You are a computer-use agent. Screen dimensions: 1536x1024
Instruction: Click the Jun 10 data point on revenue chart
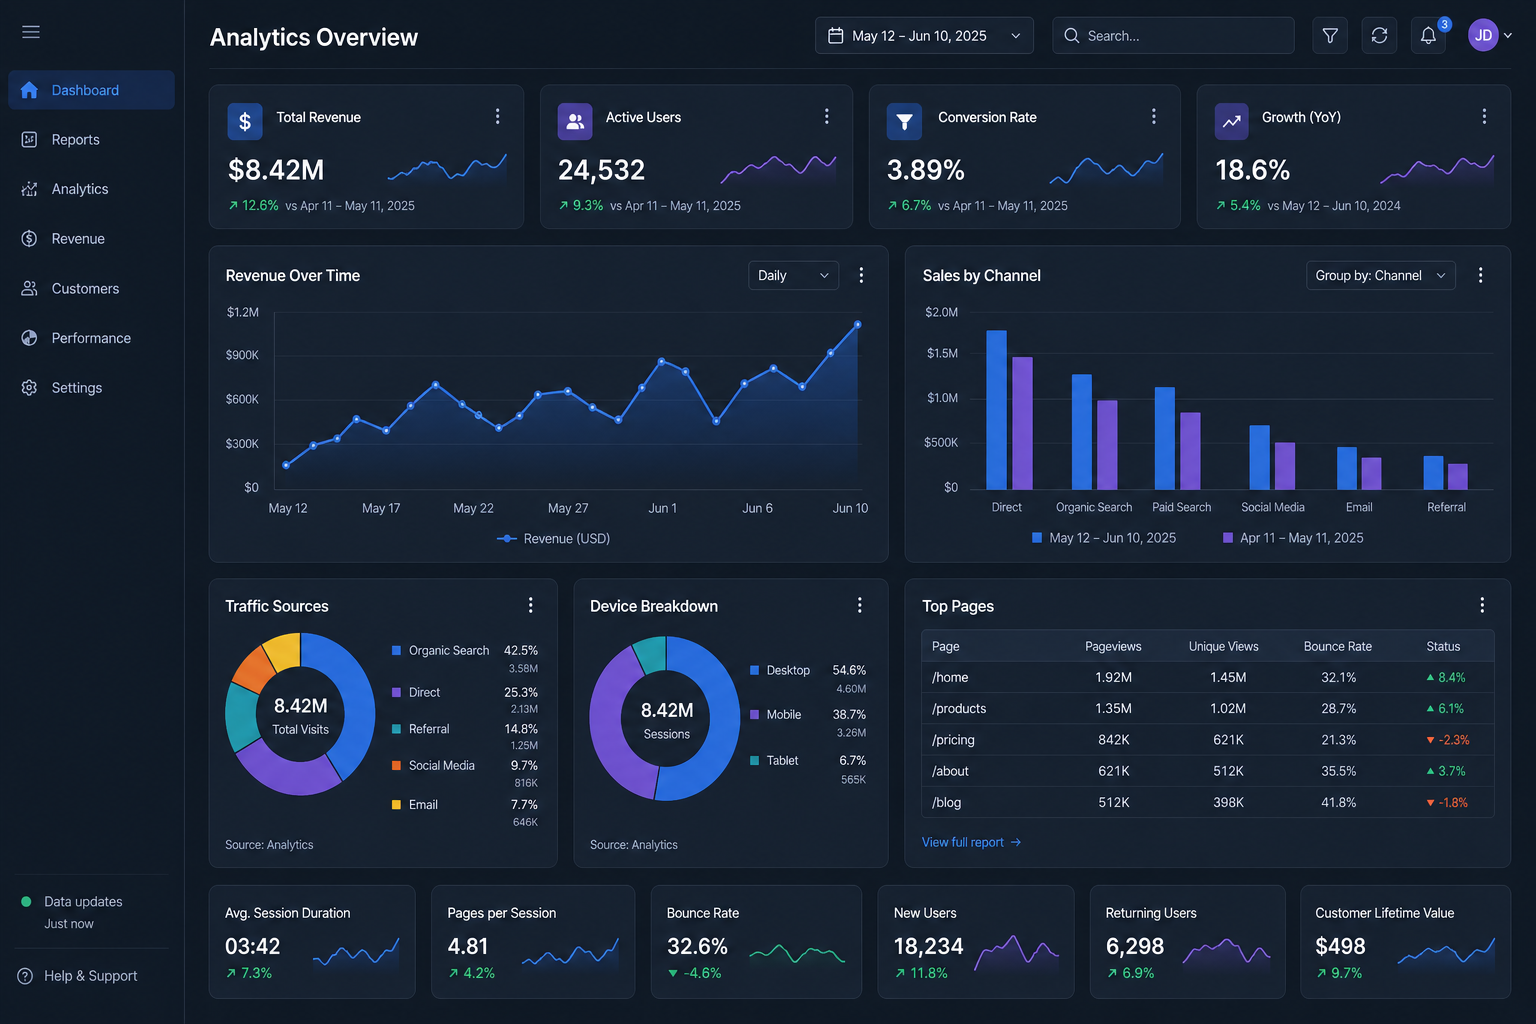[x=858, y=325]
